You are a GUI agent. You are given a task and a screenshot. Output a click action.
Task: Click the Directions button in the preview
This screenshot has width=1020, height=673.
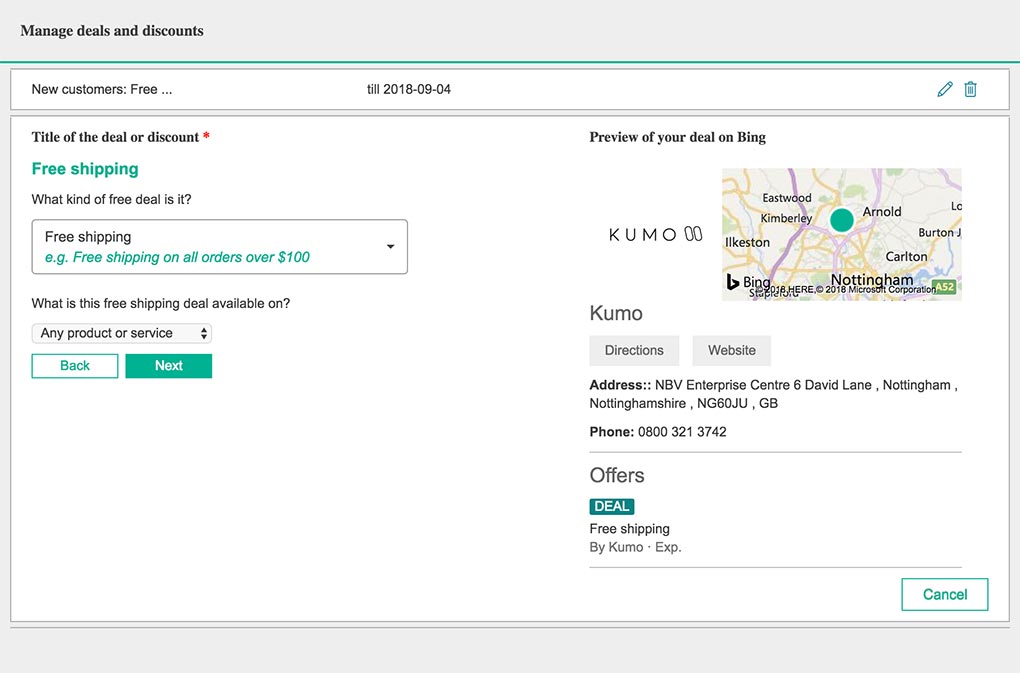point(634,350)
